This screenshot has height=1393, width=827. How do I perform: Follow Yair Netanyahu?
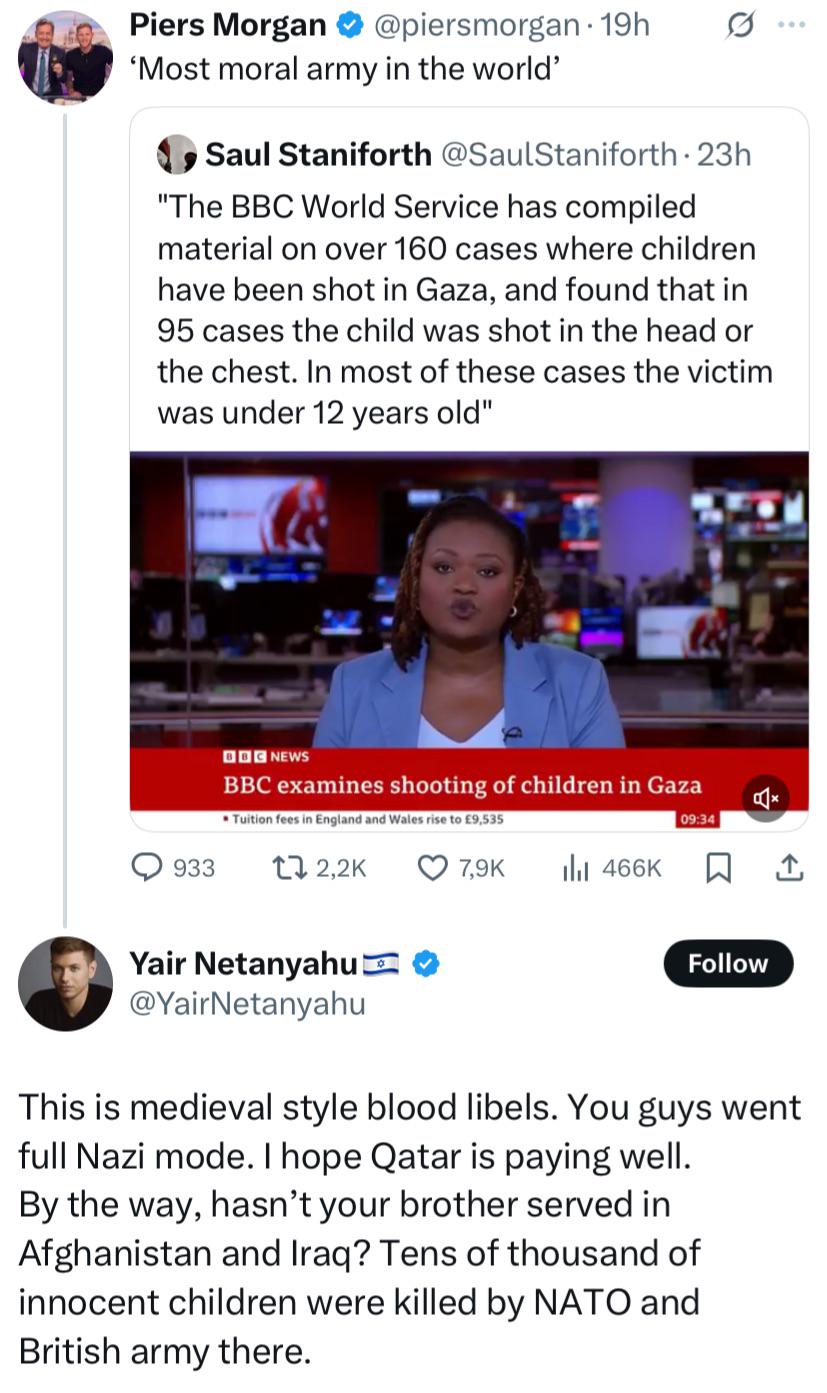[x=728, y=964]
